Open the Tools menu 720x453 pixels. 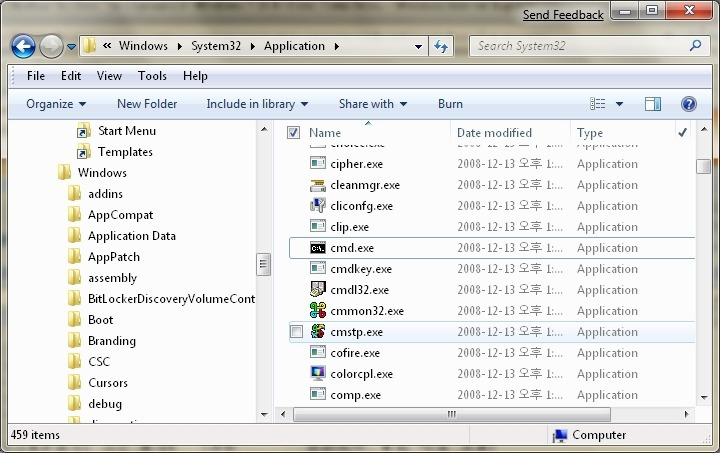point(152,76)
